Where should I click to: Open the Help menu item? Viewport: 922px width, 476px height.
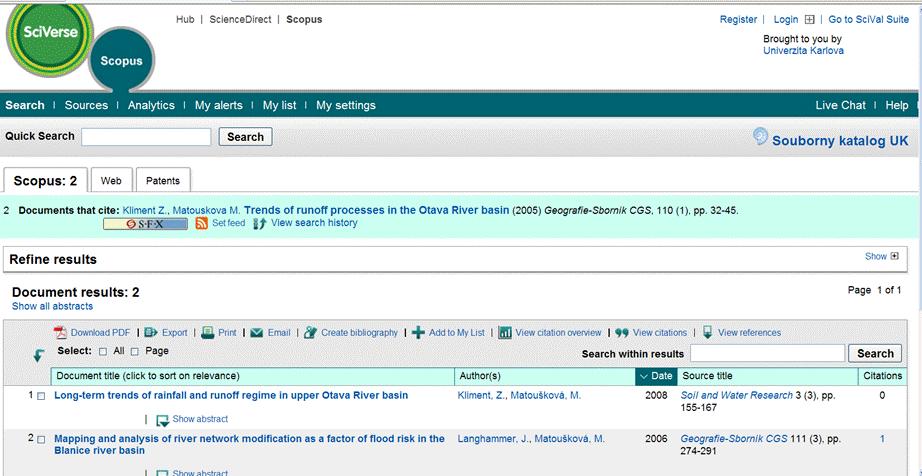pos(897,105)
